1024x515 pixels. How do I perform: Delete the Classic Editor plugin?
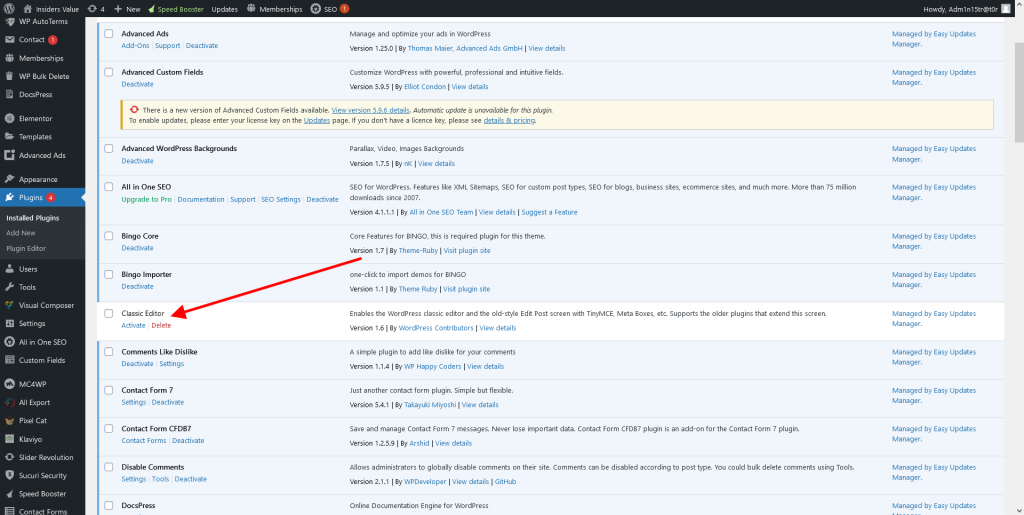[161, 326]
